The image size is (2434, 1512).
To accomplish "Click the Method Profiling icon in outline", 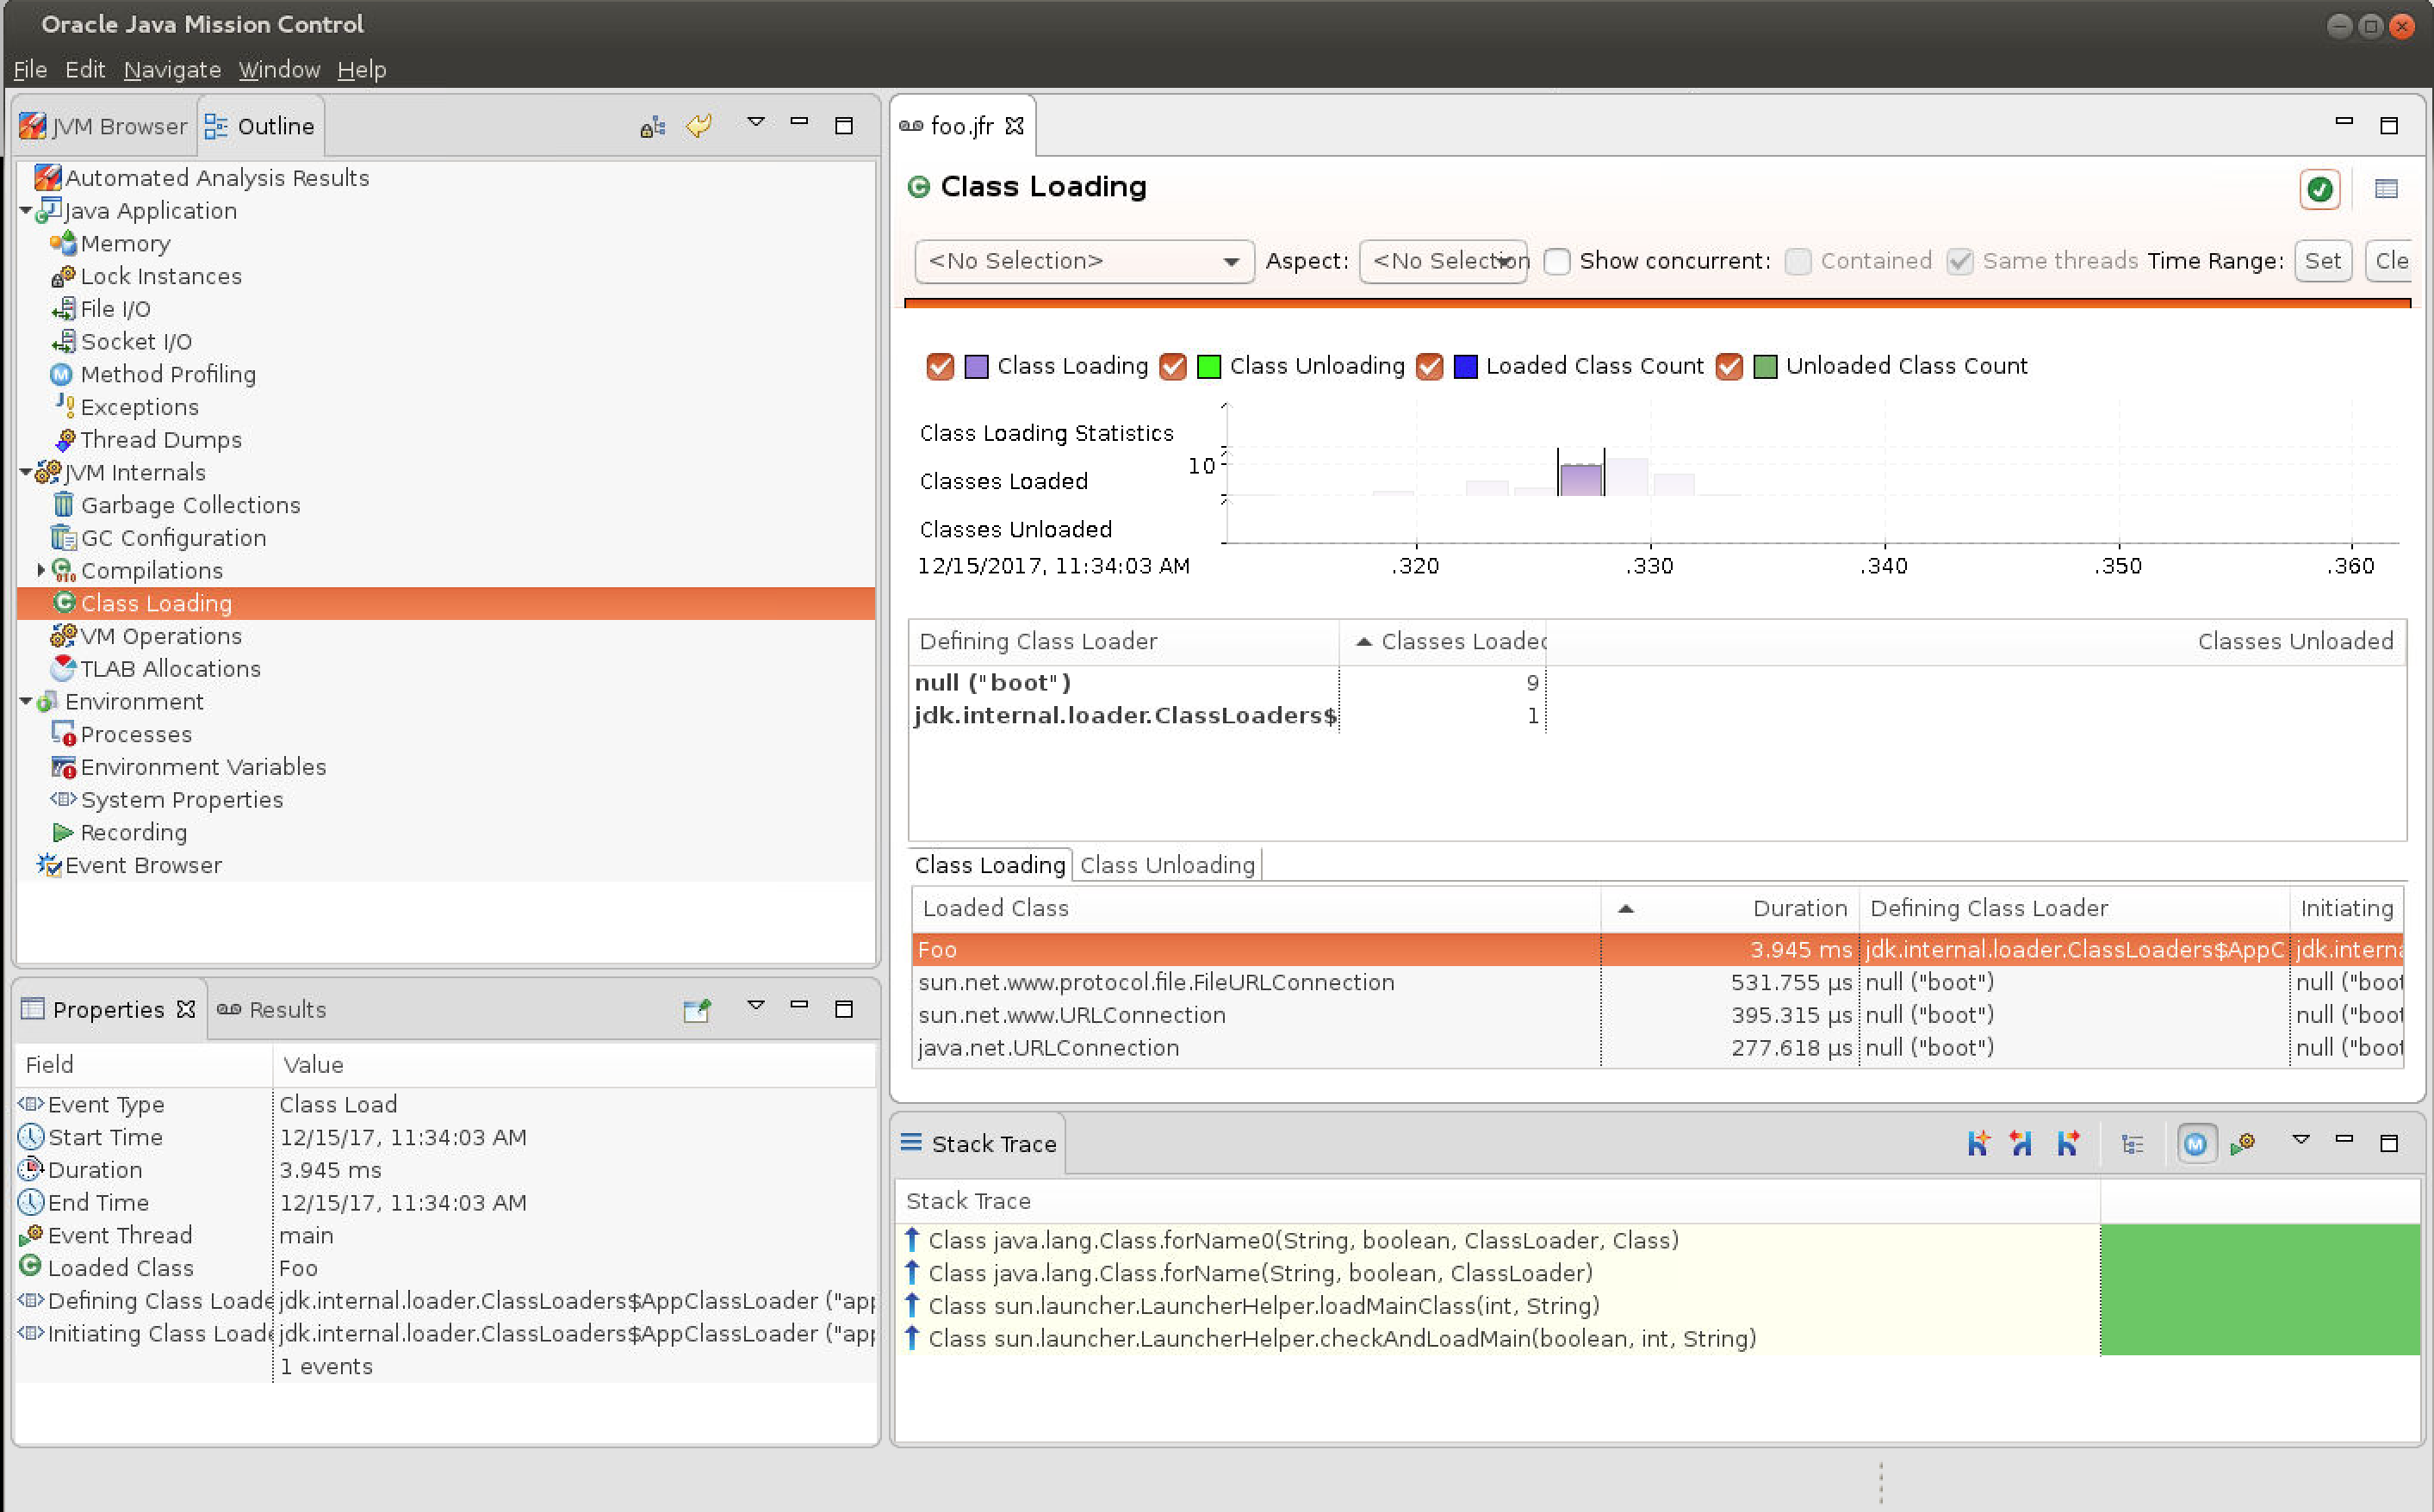I will coord(61,374).
